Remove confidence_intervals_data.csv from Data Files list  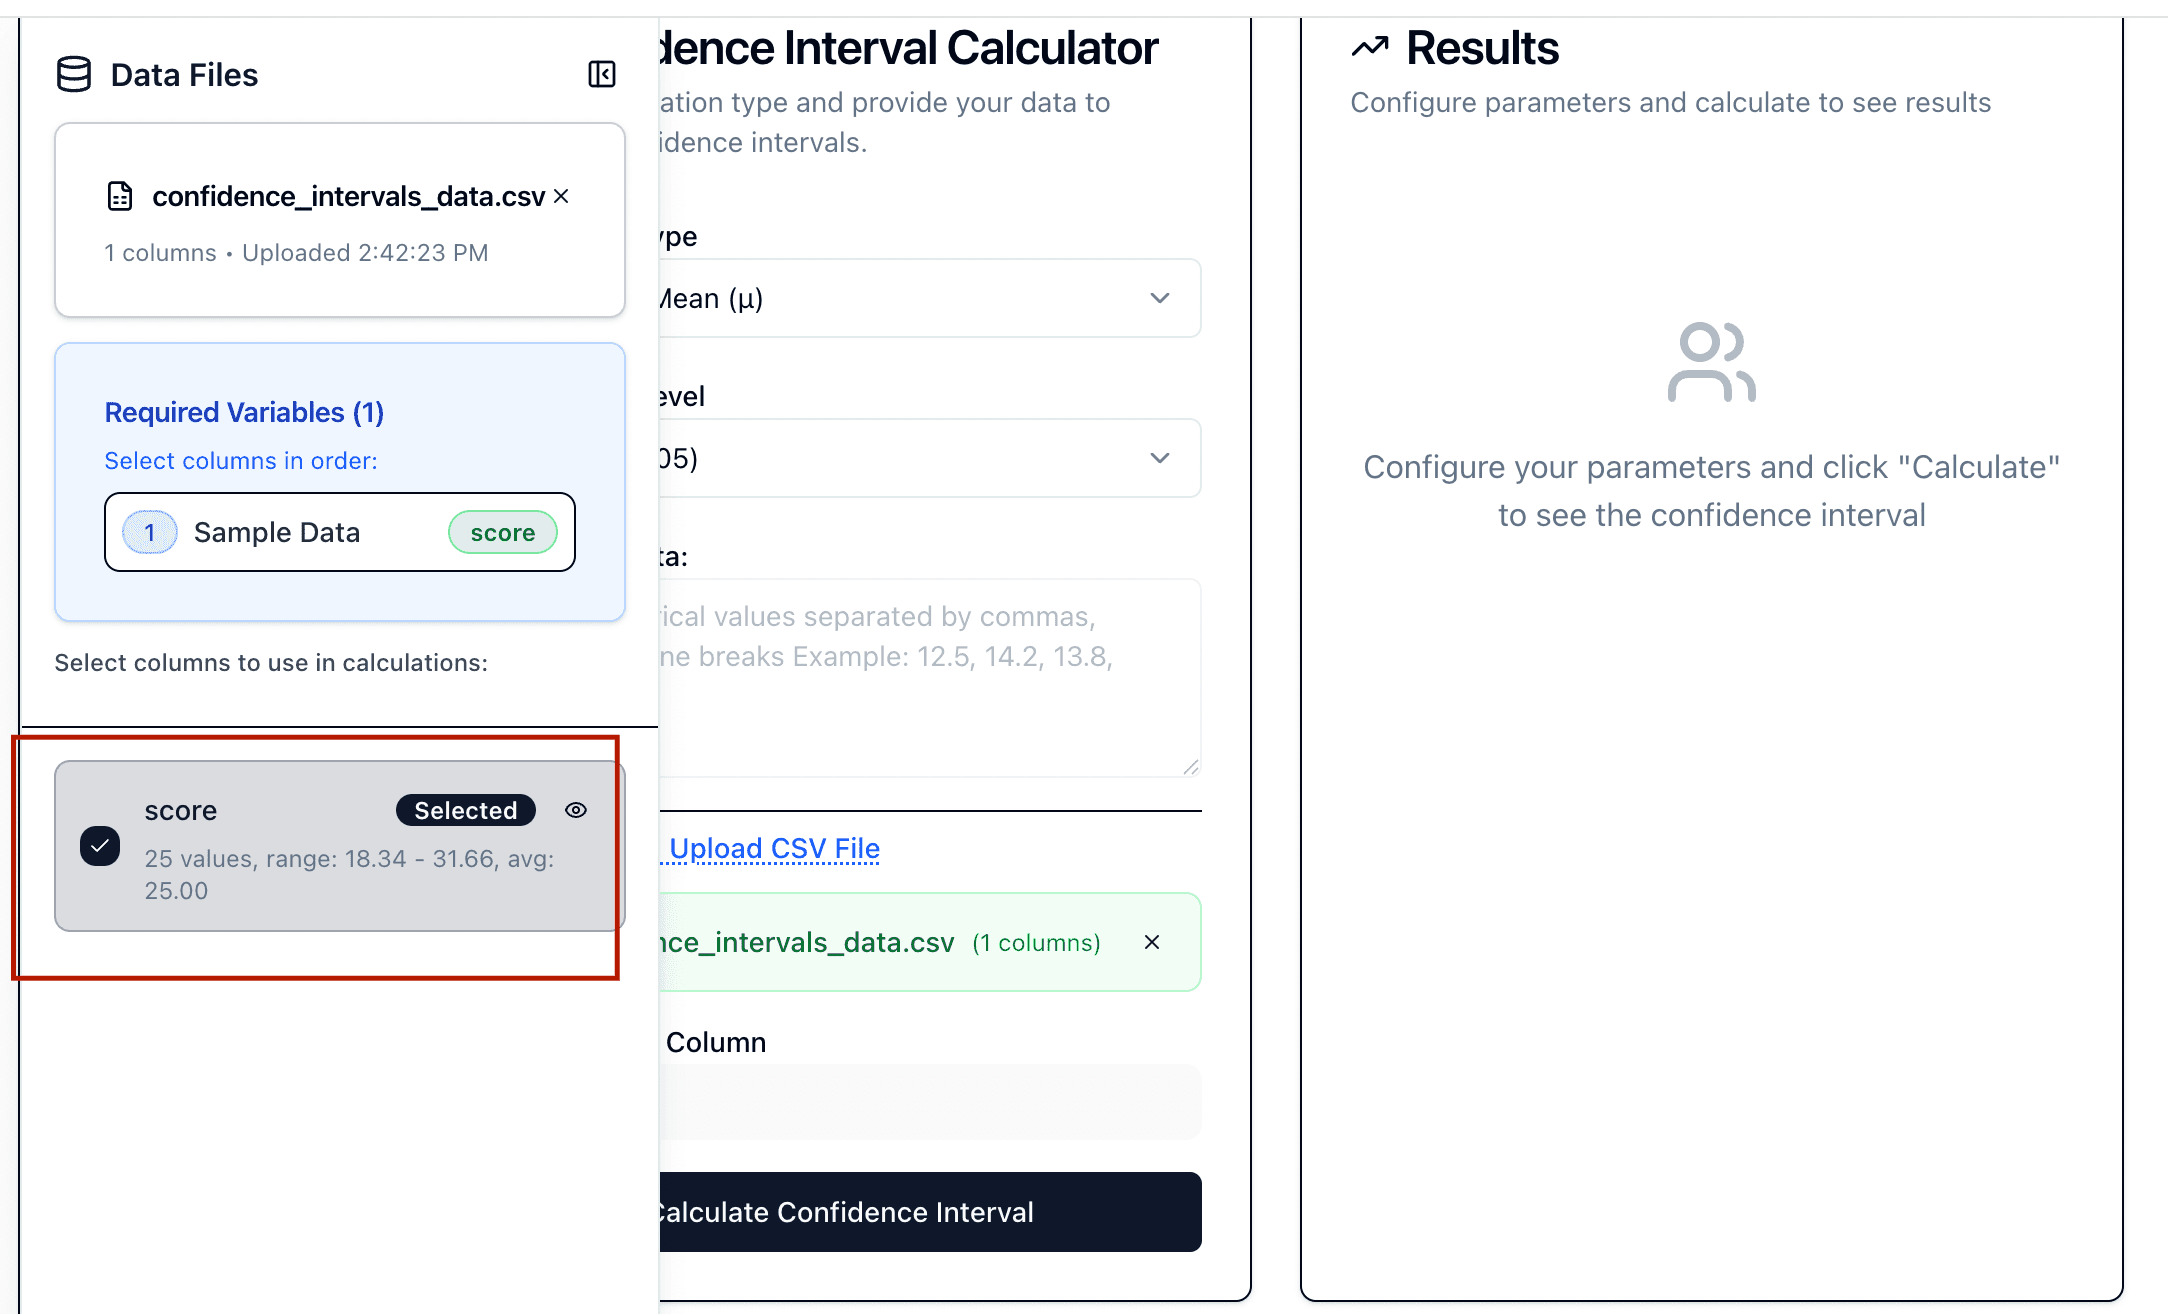pyautogui.click(x=561, y=196)
